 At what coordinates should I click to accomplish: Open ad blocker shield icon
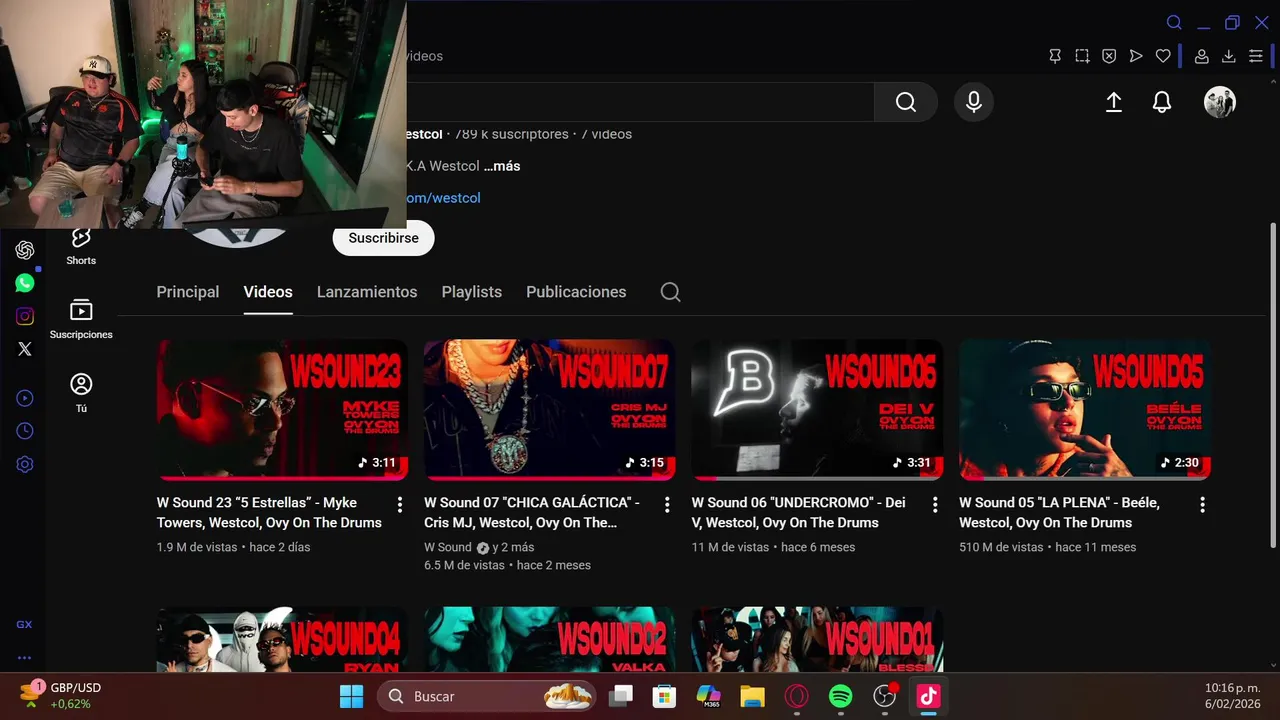[x=1109, y=56]
